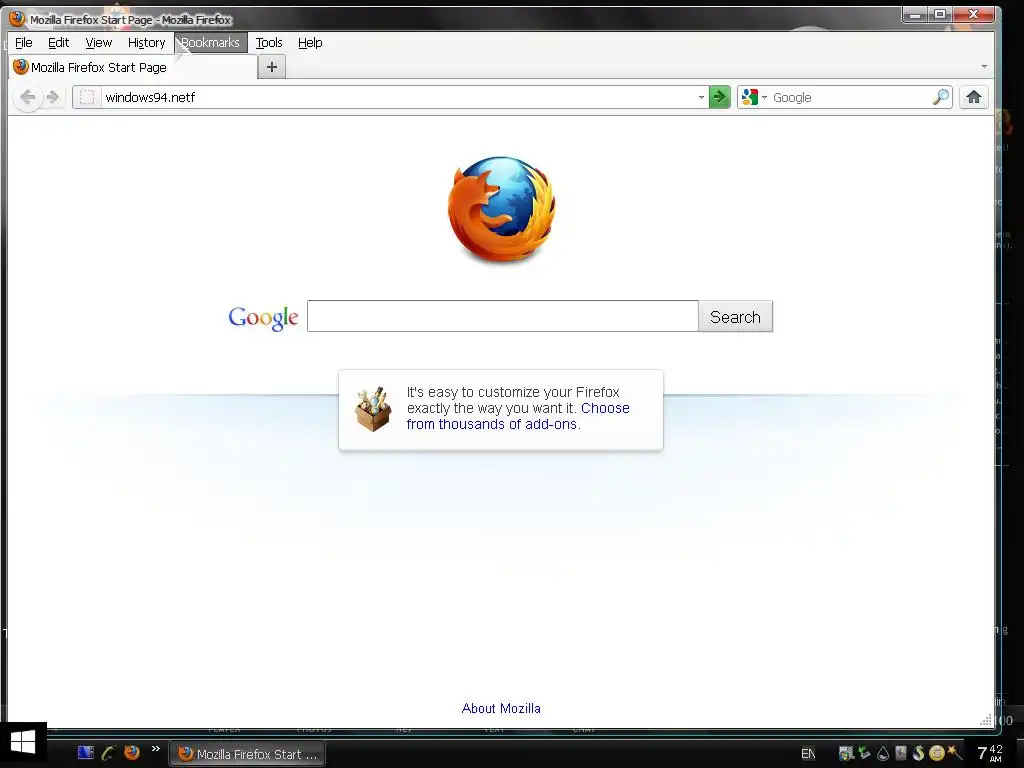Click the Search button next to Google field
Screen dimensions: 1024x768
(x=735, y=317)
